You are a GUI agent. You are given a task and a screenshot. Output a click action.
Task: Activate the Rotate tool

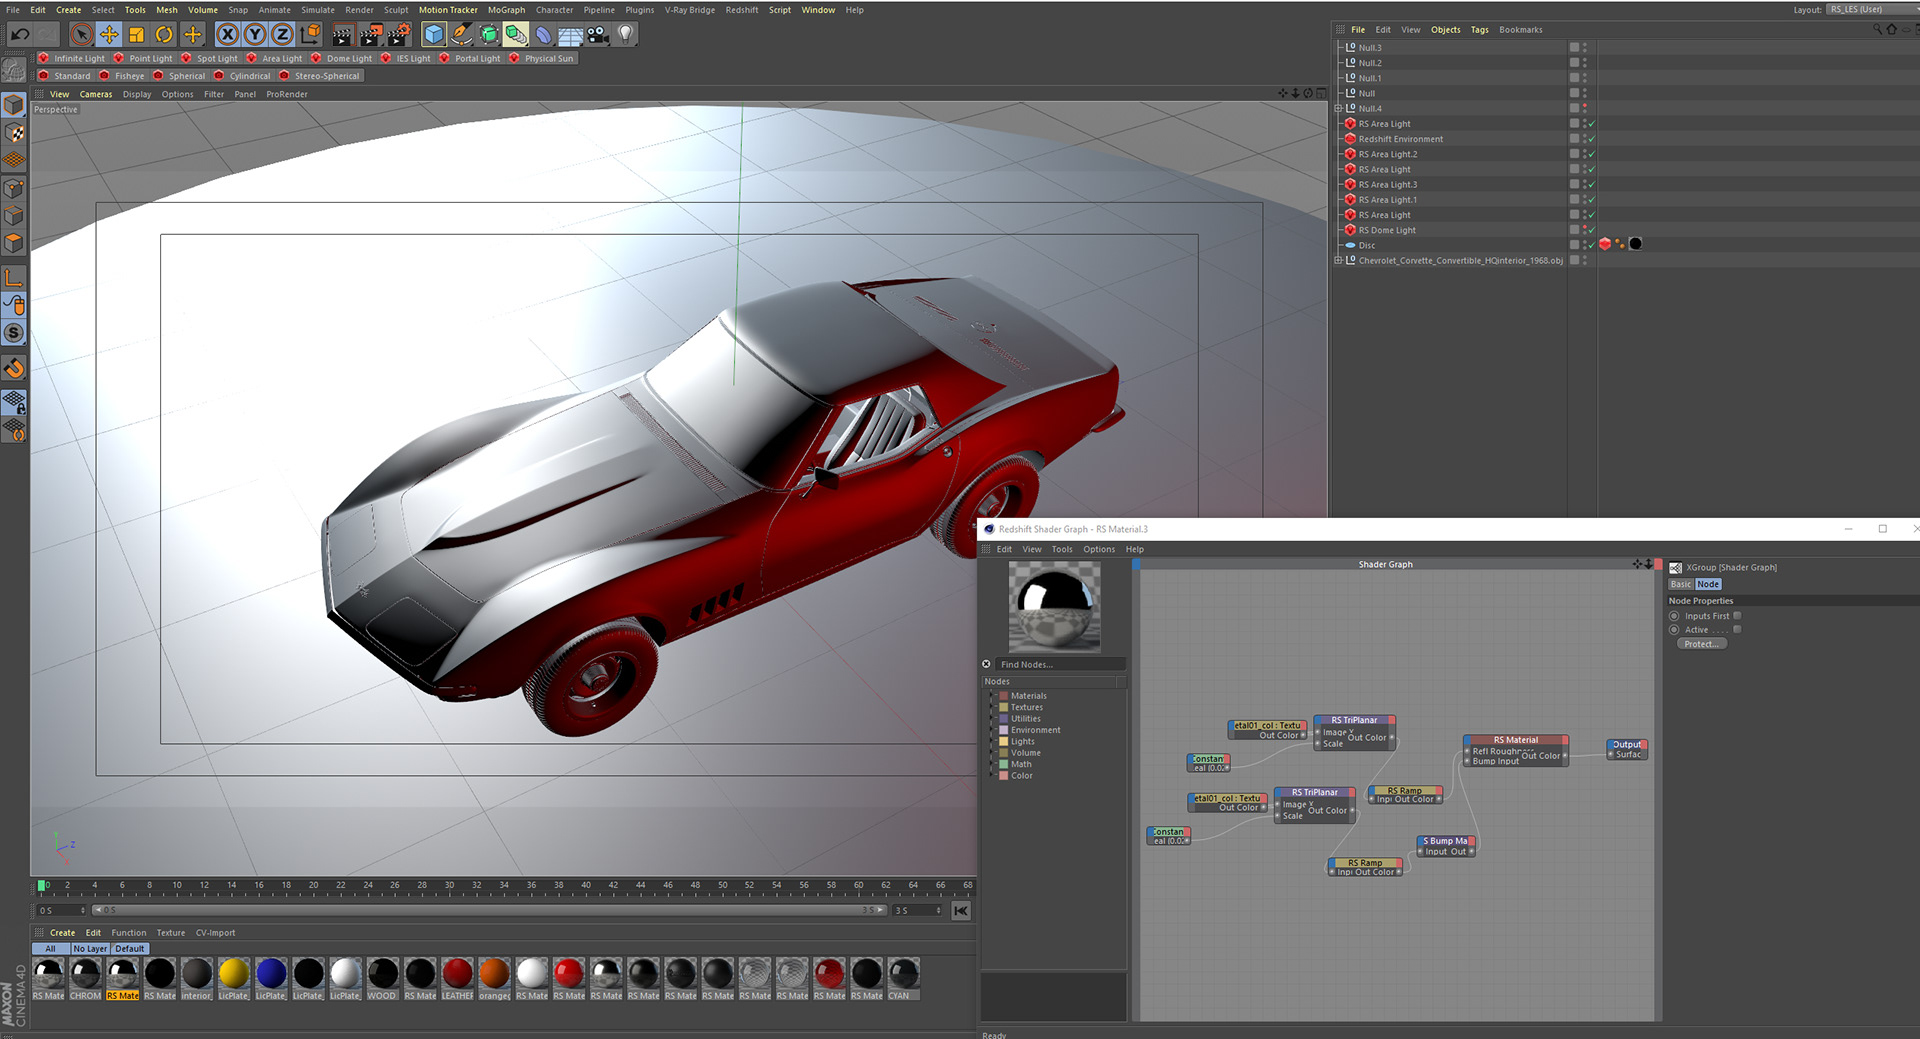tap(164, 35)
